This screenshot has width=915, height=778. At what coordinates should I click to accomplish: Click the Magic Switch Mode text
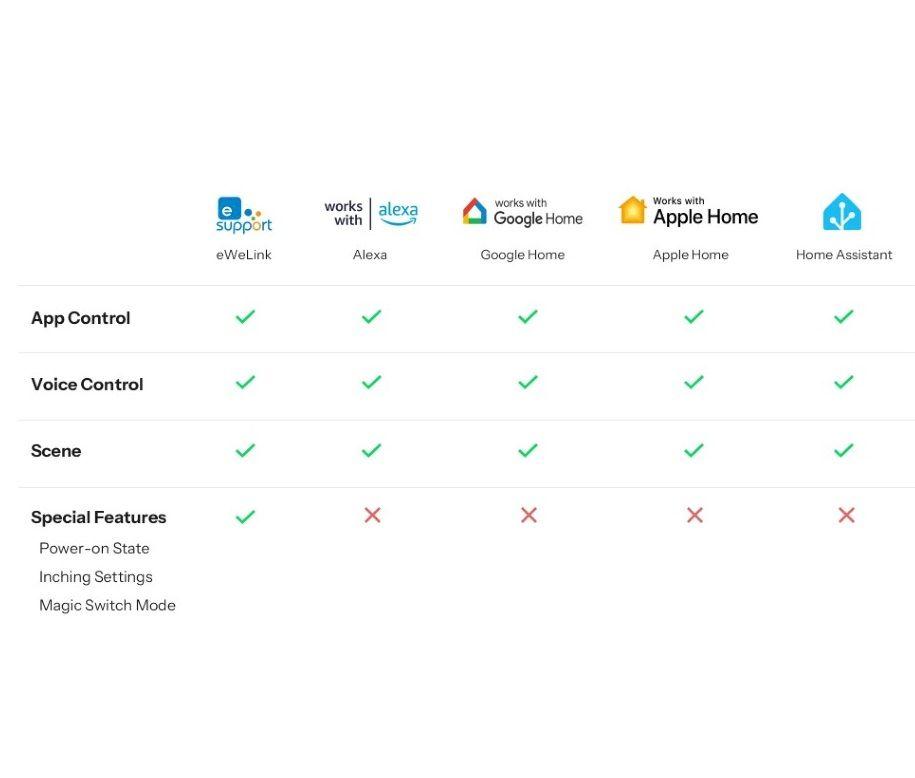click(107, 605)
